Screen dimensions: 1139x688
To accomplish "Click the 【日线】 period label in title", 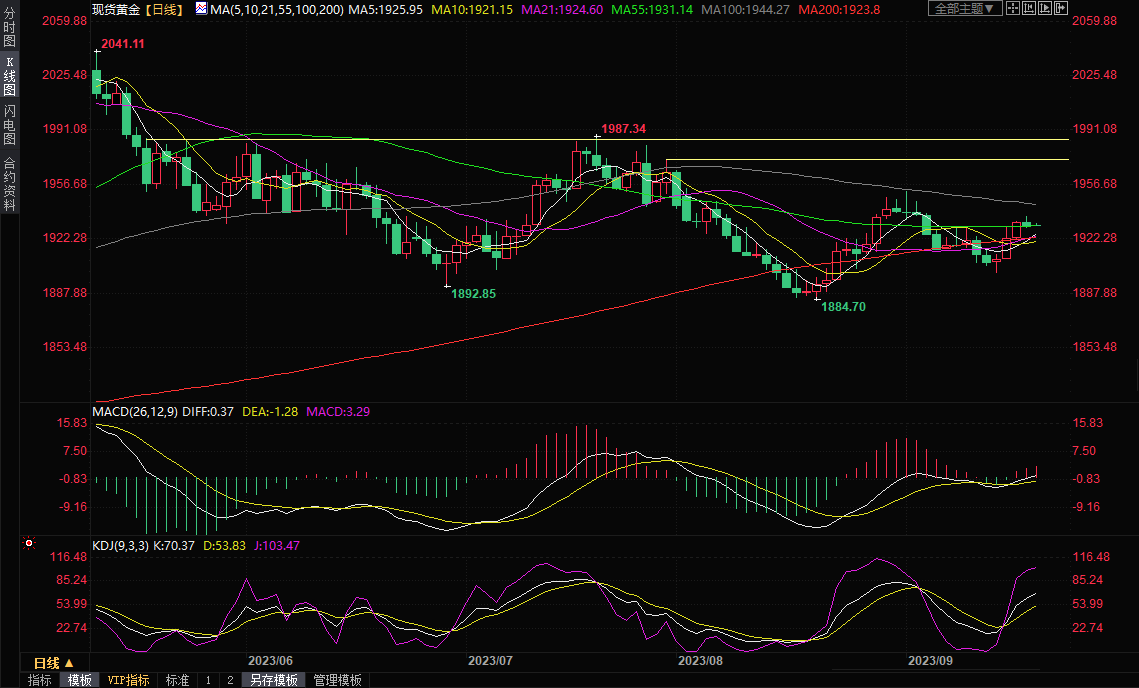I will [x=162, y=9].
